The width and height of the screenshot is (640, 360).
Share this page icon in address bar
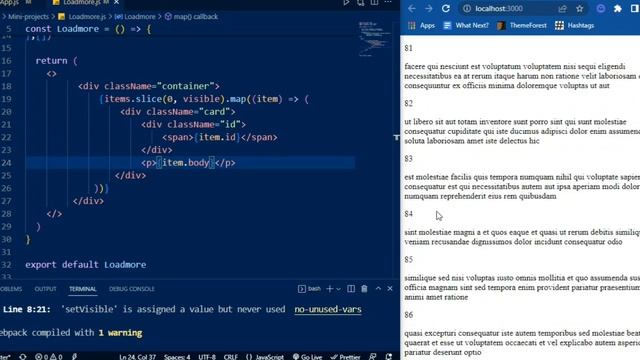562,9
